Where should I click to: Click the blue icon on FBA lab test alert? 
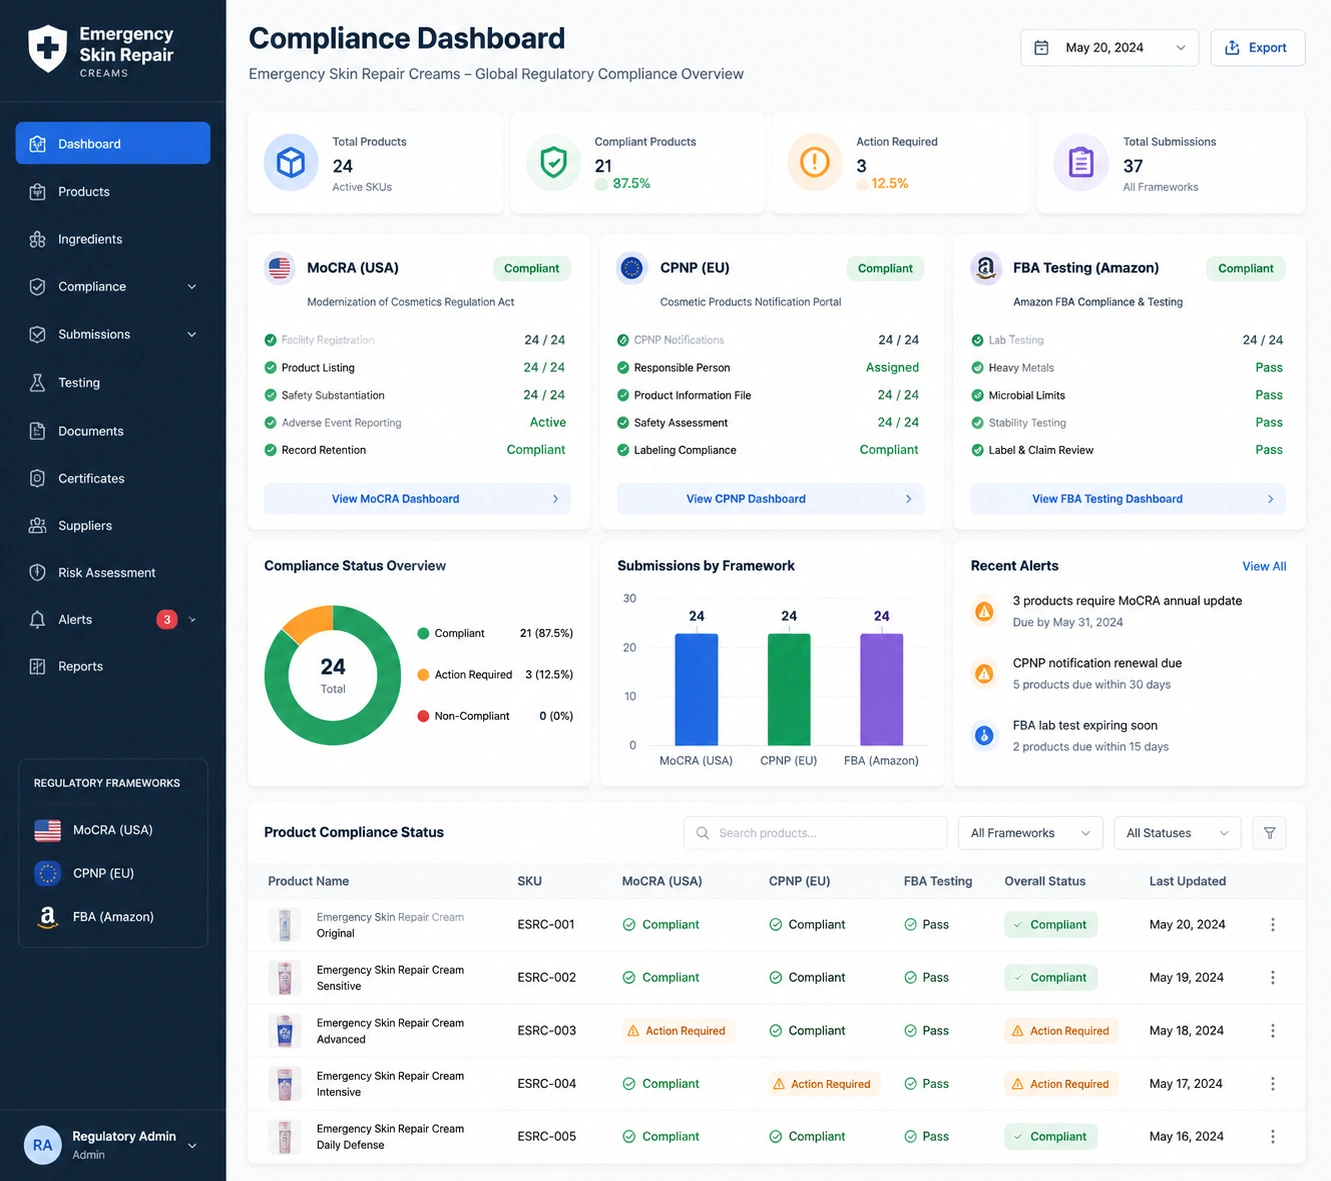984,736
